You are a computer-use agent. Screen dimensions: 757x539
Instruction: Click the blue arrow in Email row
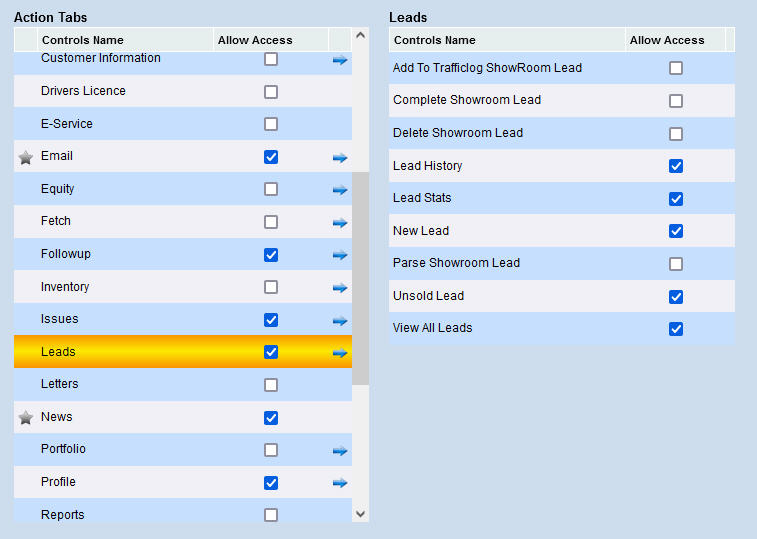[340, 157]
